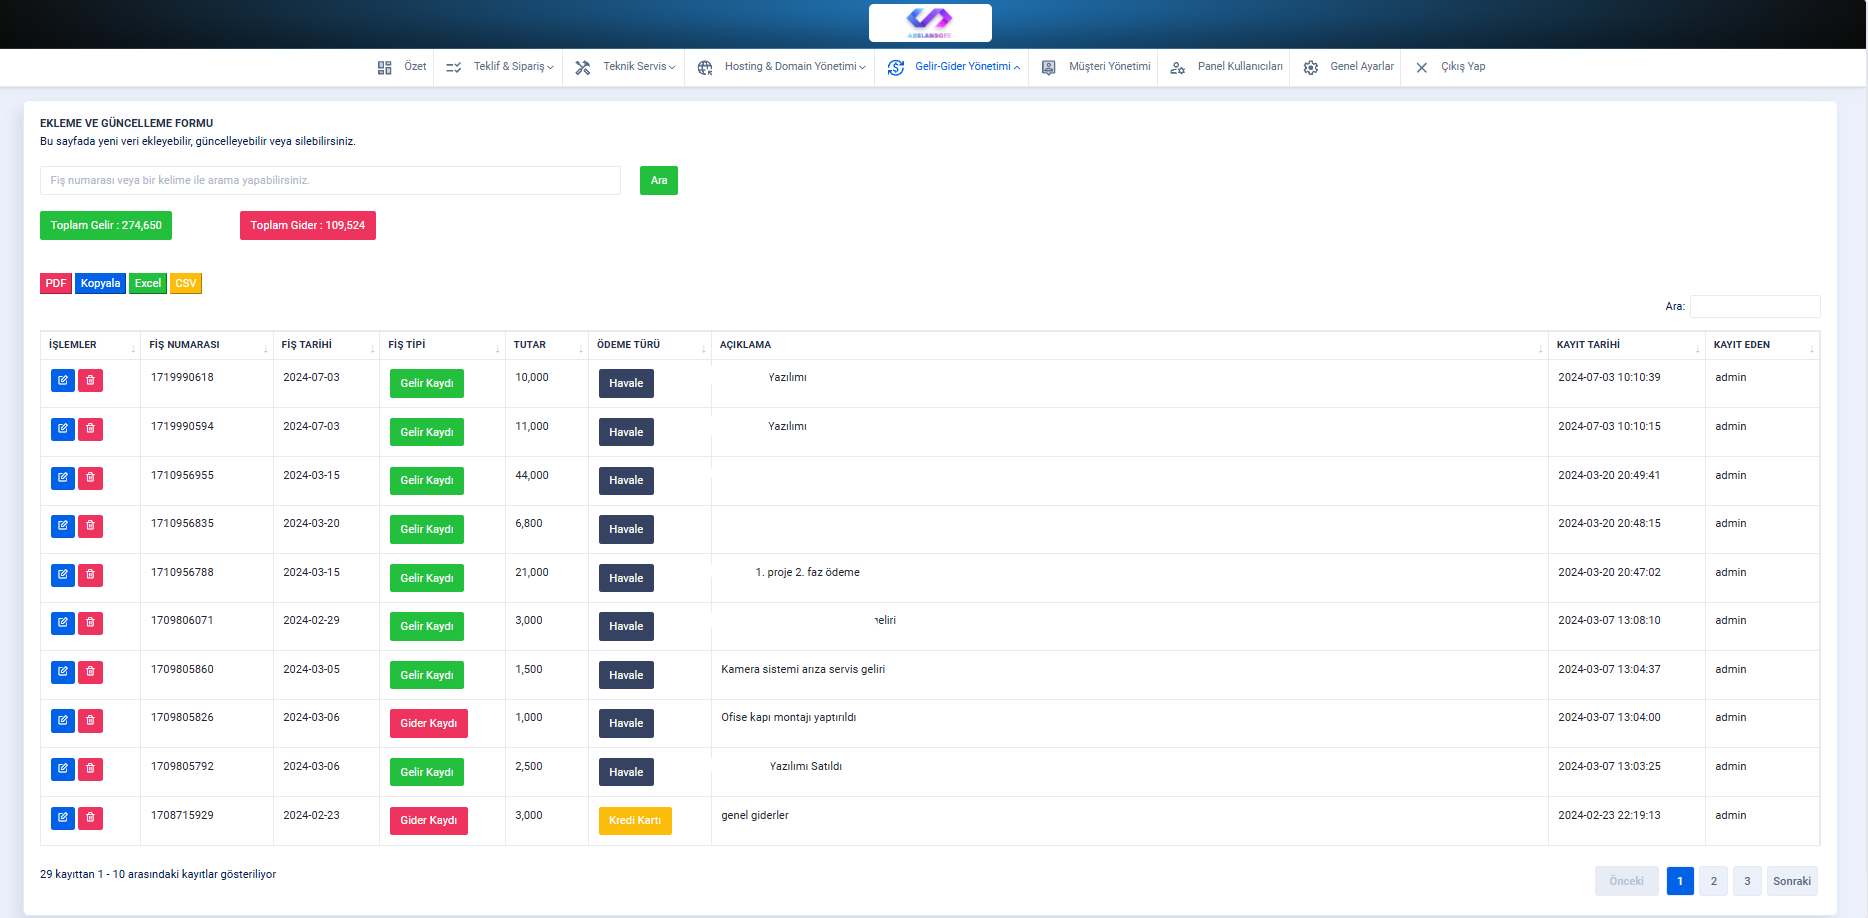Image resolution: width=1868 pixels, height=918 pixels.
Task: Edit record for receipt 1709806071
Action: [63, 623]
